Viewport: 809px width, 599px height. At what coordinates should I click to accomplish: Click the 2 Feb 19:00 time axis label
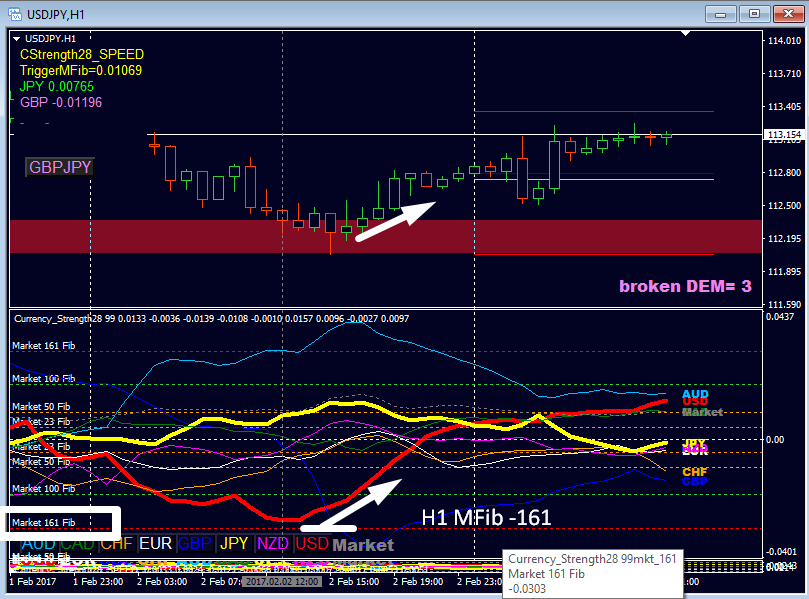pyautogui.click(x=418, y=581)
